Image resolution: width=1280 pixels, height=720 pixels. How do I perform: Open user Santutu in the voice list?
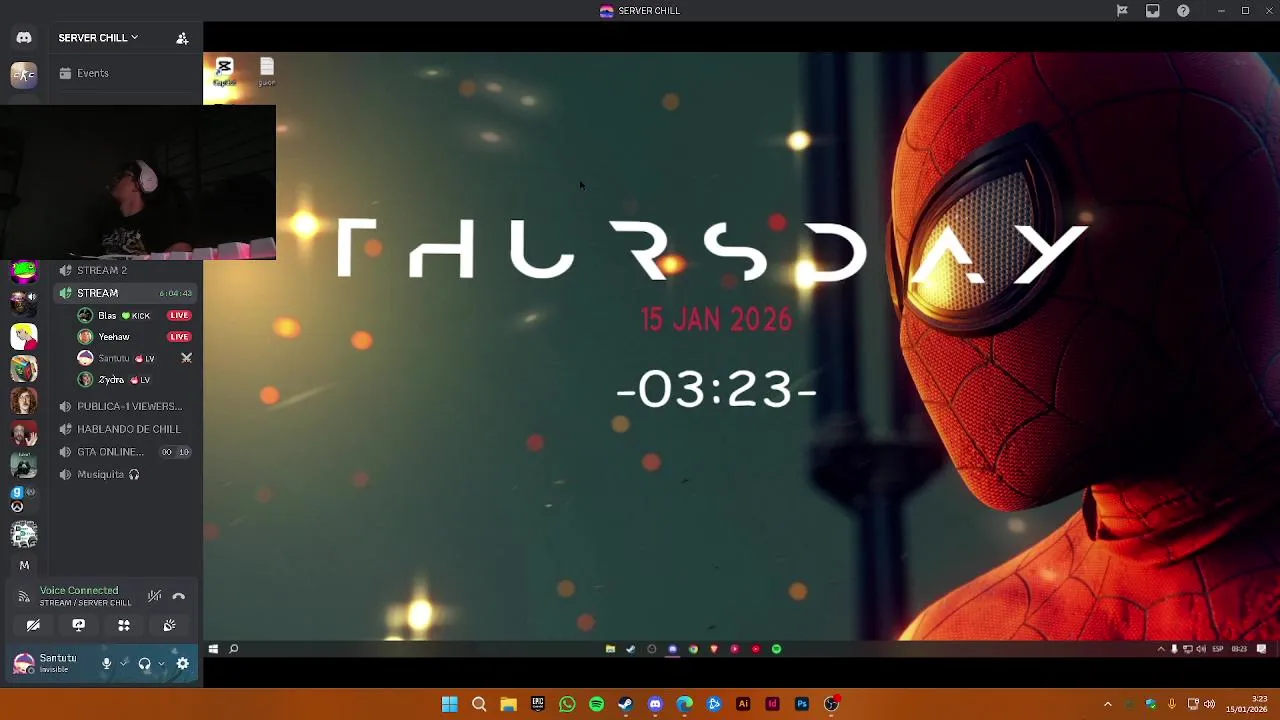[113, 358]
